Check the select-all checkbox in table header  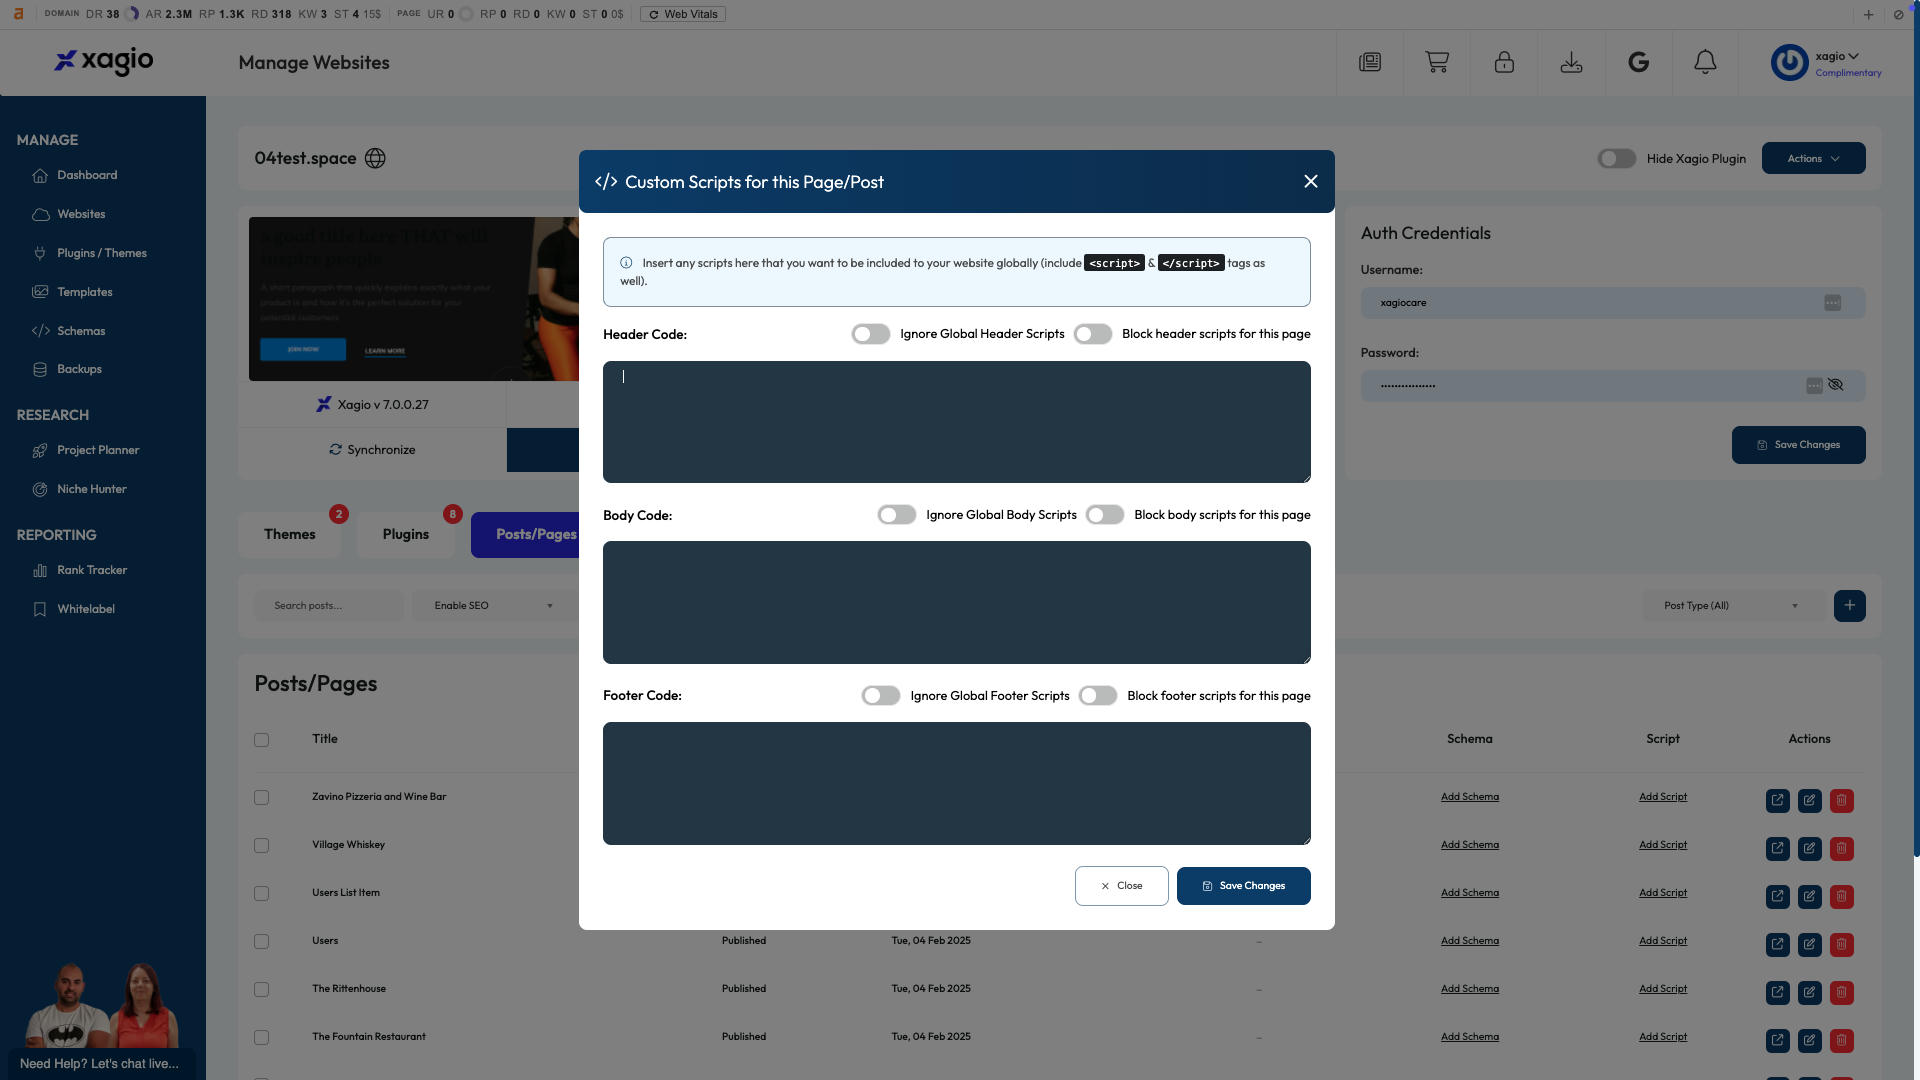click(261, 740)
